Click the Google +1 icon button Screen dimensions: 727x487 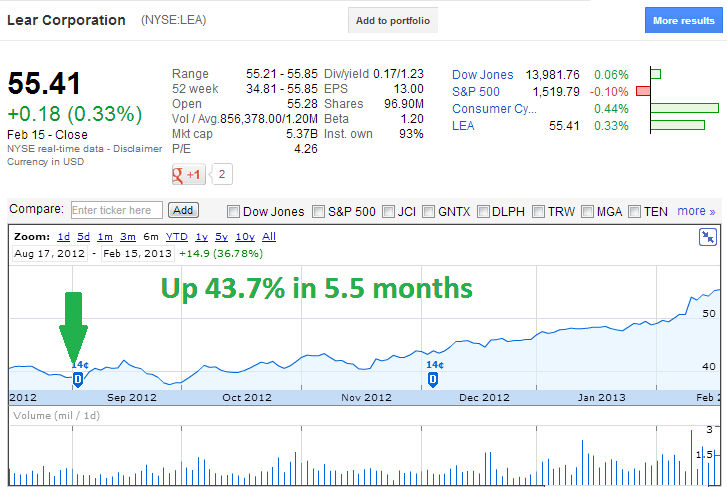[188, 174]
